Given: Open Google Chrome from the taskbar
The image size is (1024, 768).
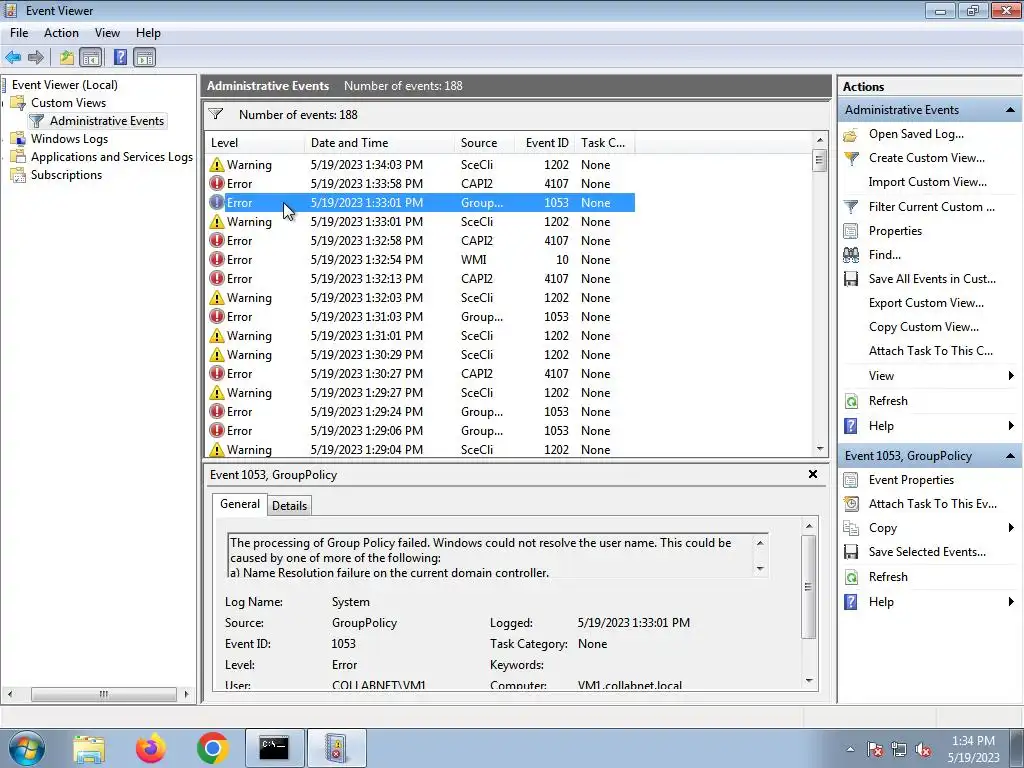Looking at the screenshot, I should click(x=212, y=748).
